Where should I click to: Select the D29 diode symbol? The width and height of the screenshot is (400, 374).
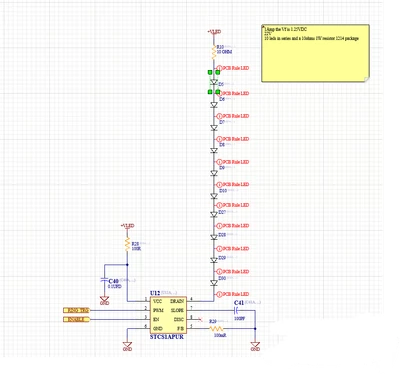pos(214,260)
